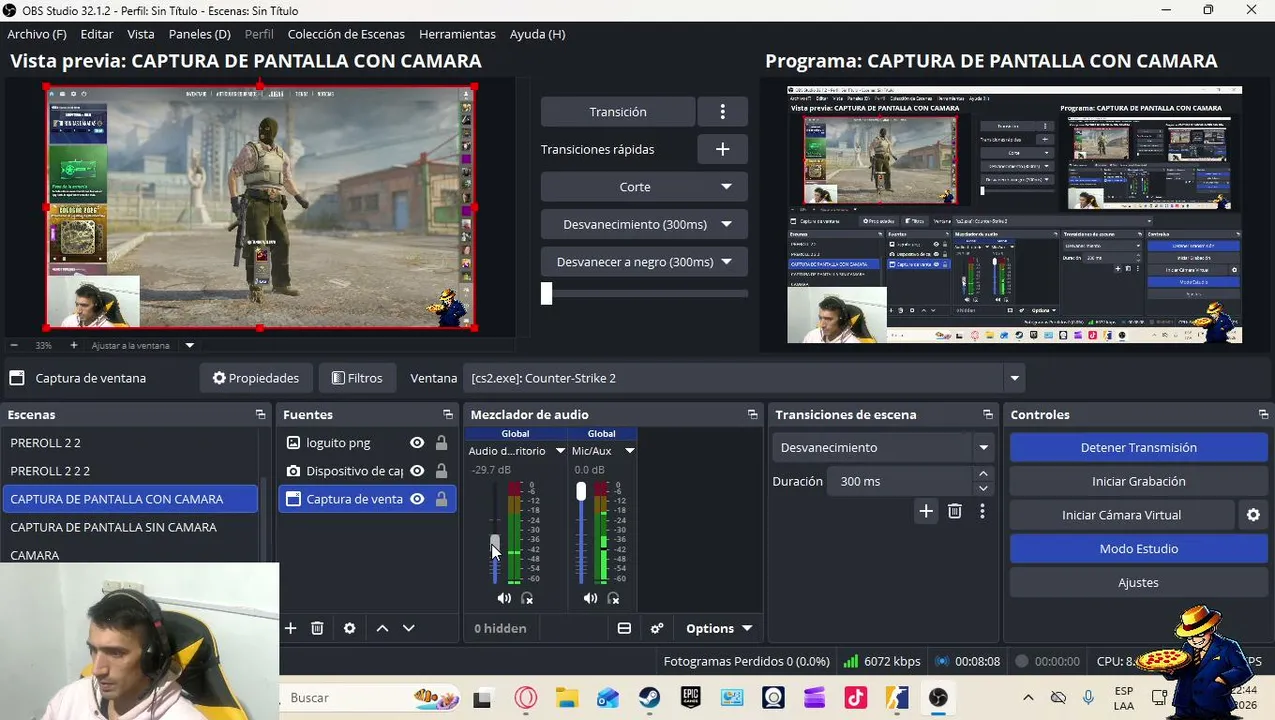The image size is (1275, 720).
Task: Open the Ventana window selection dropdown
Action: 1014,378
